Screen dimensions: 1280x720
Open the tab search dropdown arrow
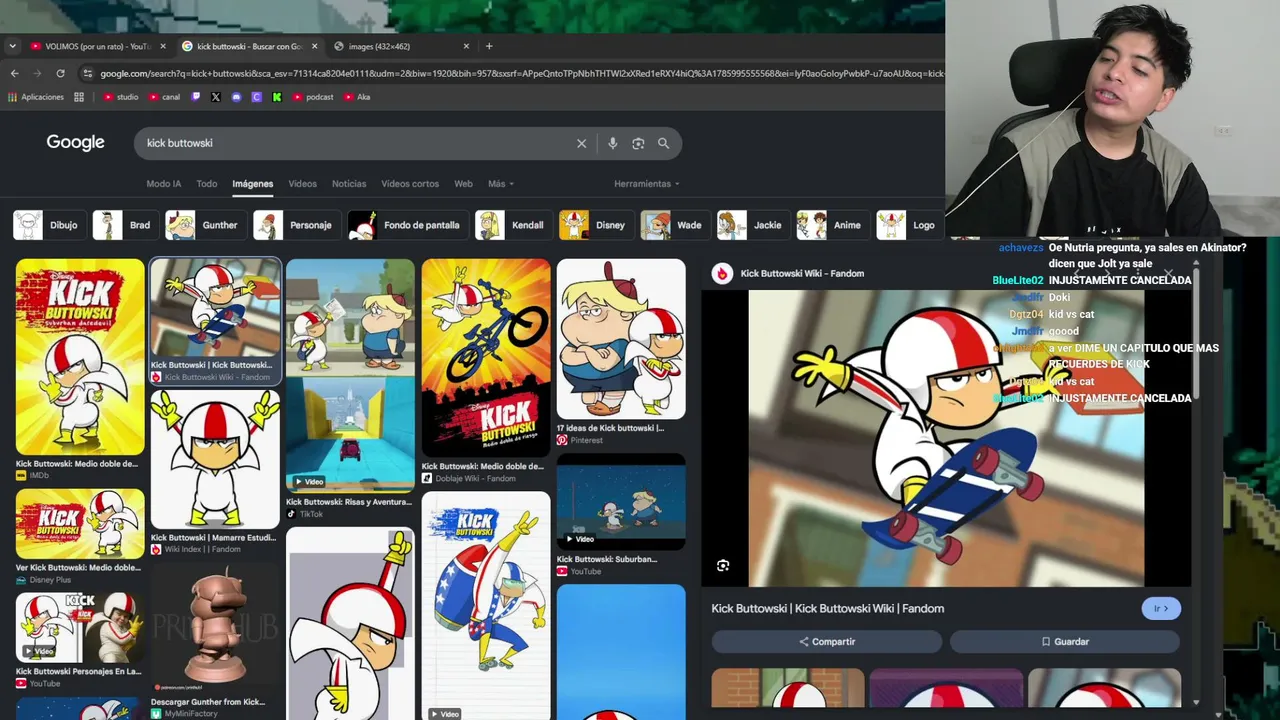pos(12,46)
